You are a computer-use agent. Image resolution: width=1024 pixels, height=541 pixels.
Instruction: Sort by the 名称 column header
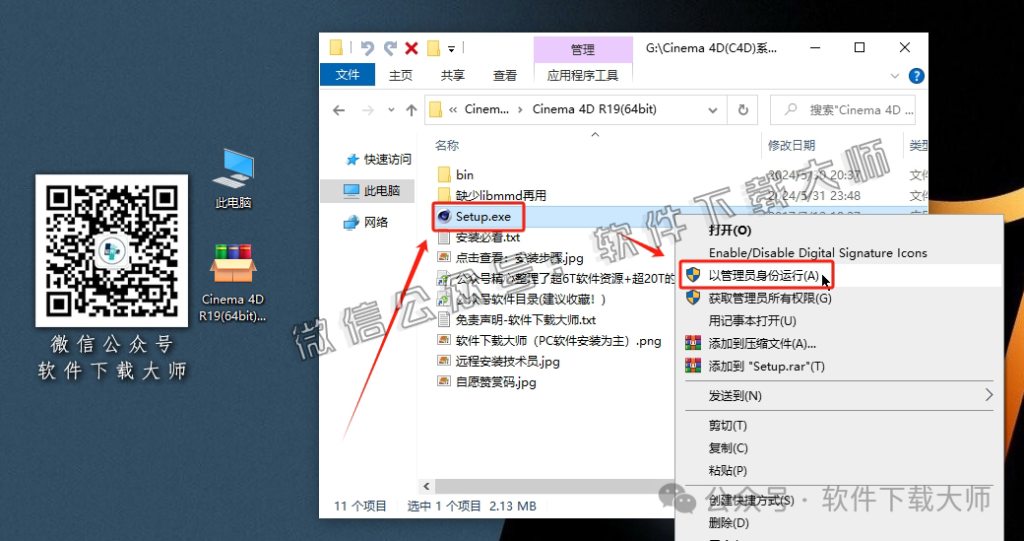click(x=447, y=145)
